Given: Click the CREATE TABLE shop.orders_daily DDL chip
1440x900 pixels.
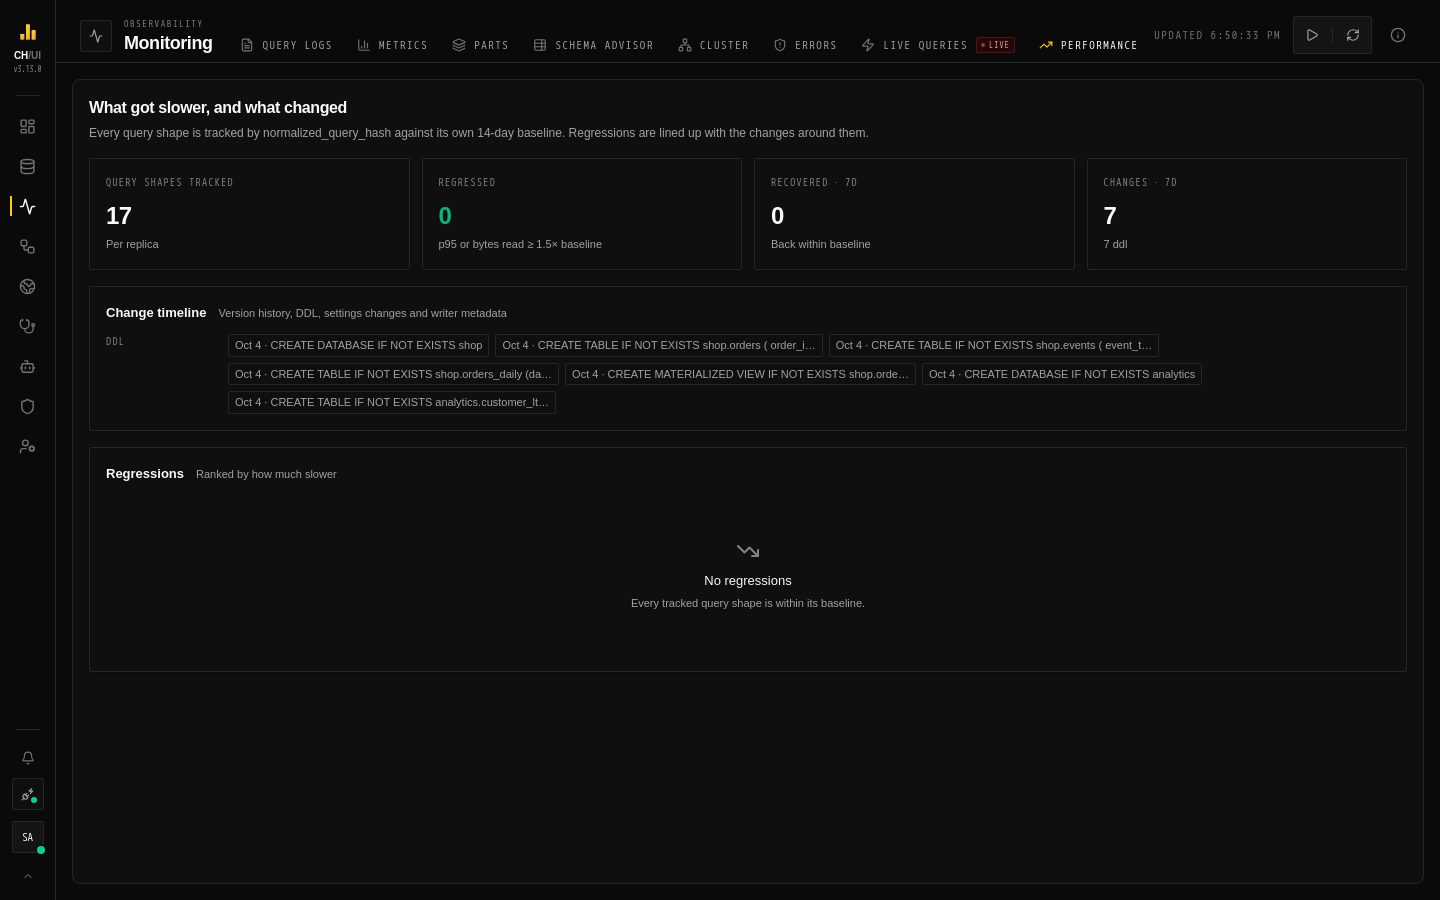Looking at the screenshot, I should (x=393, y=374).
